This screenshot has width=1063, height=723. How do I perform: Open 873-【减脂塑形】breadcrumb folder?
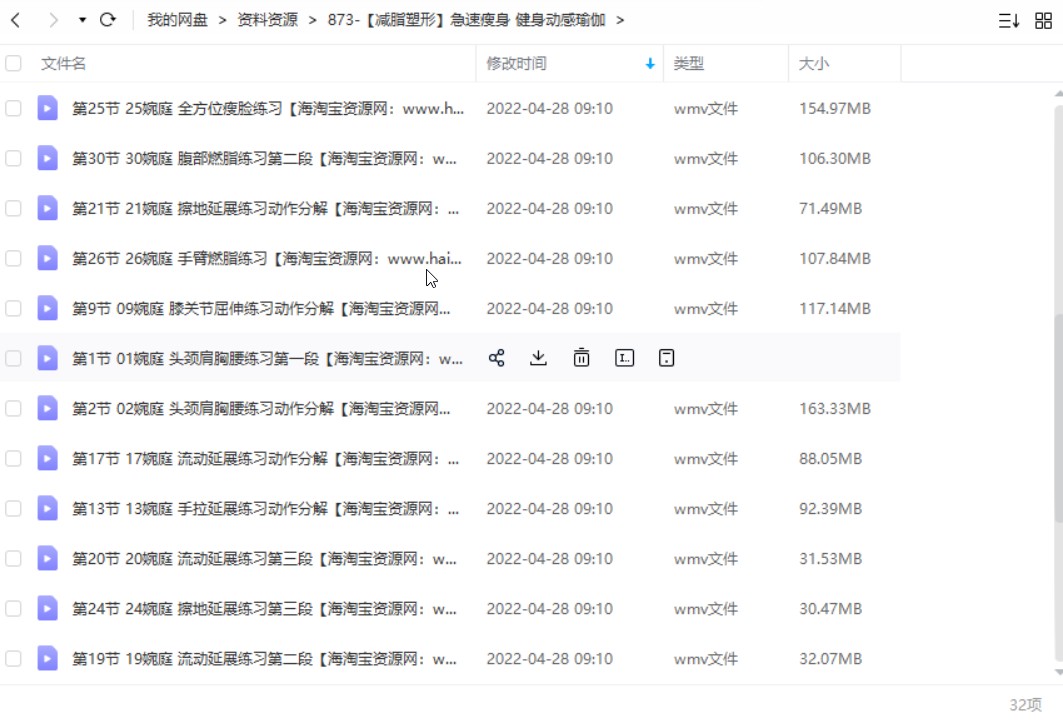[x=466, y=20]
